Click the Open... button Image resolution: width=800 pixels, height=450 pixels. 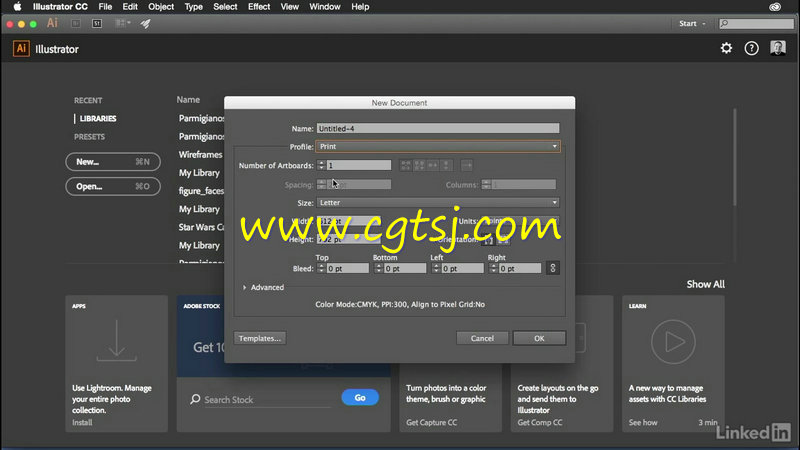[113, 186]
